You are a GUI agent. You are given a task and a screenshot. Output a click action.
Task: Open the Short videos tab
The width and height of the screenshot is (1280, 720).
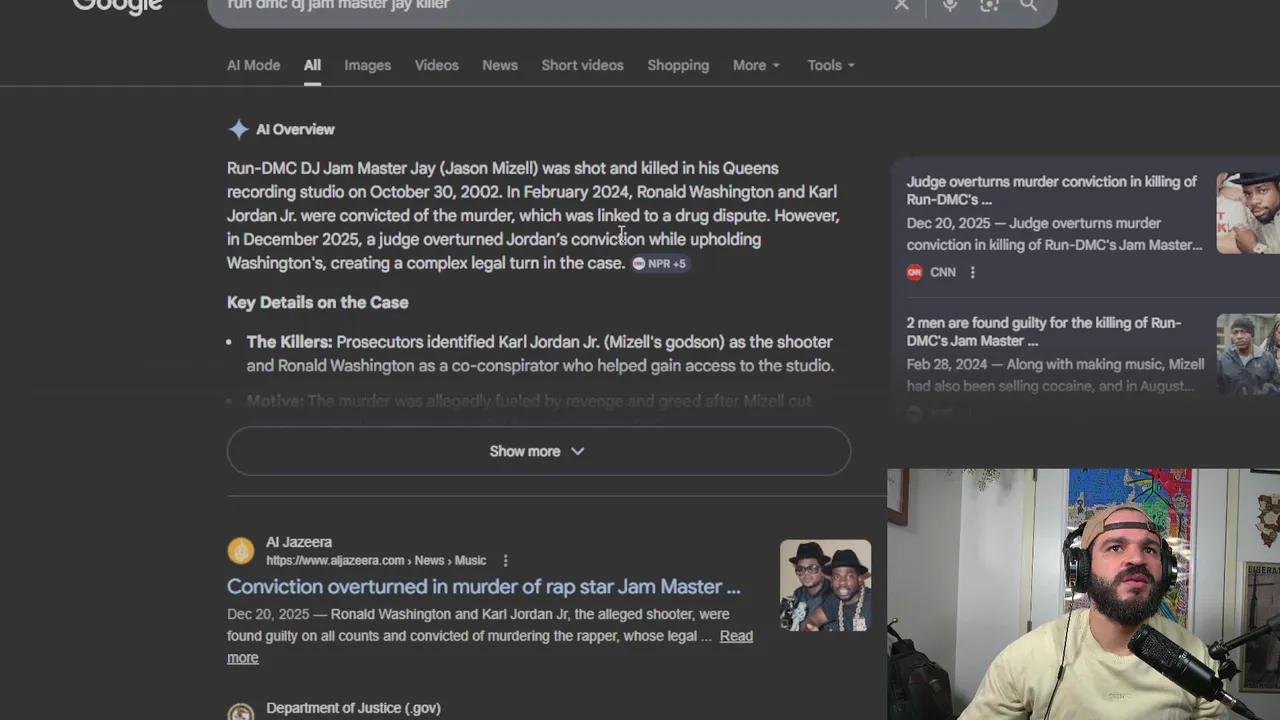point(582,65)
